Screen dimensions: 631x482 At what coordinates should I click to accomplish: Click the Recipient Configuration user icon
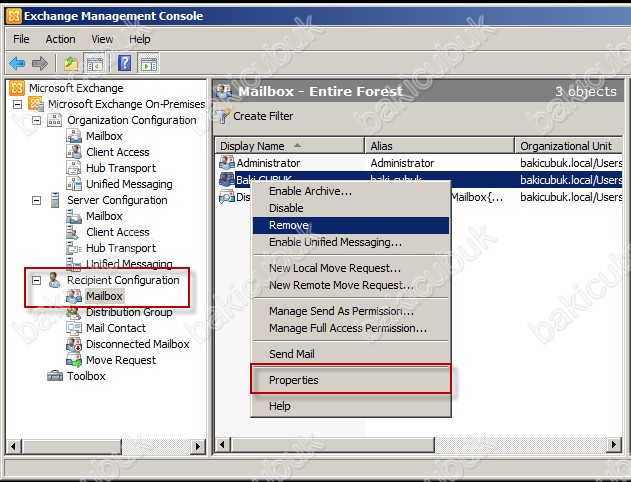click(x=54, y=280)
